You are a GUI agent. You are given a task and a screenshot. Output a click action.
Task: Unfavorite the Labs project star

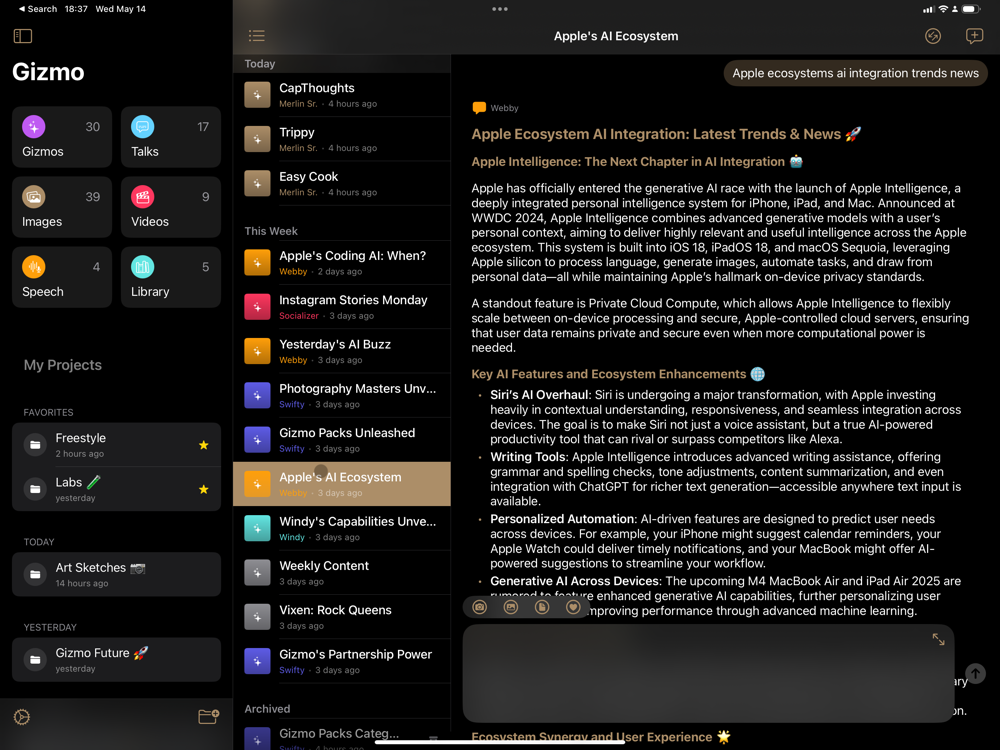point(203,489)
